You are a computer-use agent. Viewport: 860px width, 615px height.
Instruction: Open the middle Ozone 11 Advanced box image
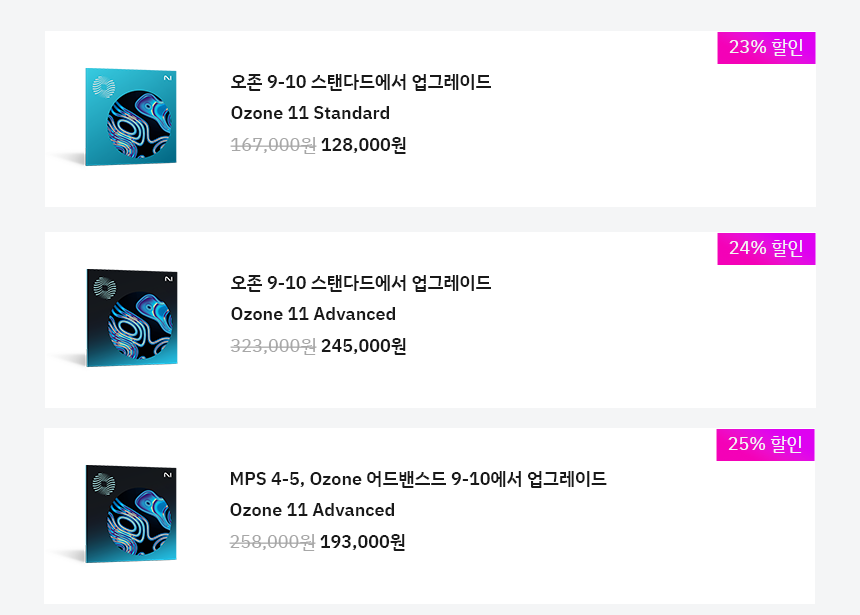tap(132, 318)
